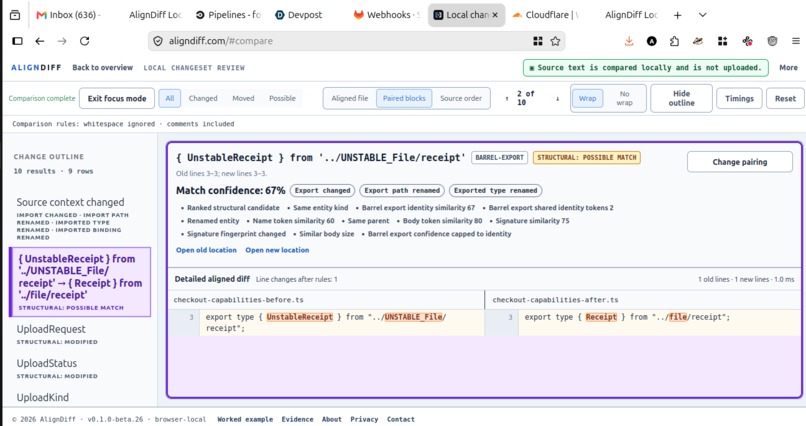Click the pink dotted extension icon in toolbar
The height and width of the screenshot is (426, 806).
(x=747, y=41)
